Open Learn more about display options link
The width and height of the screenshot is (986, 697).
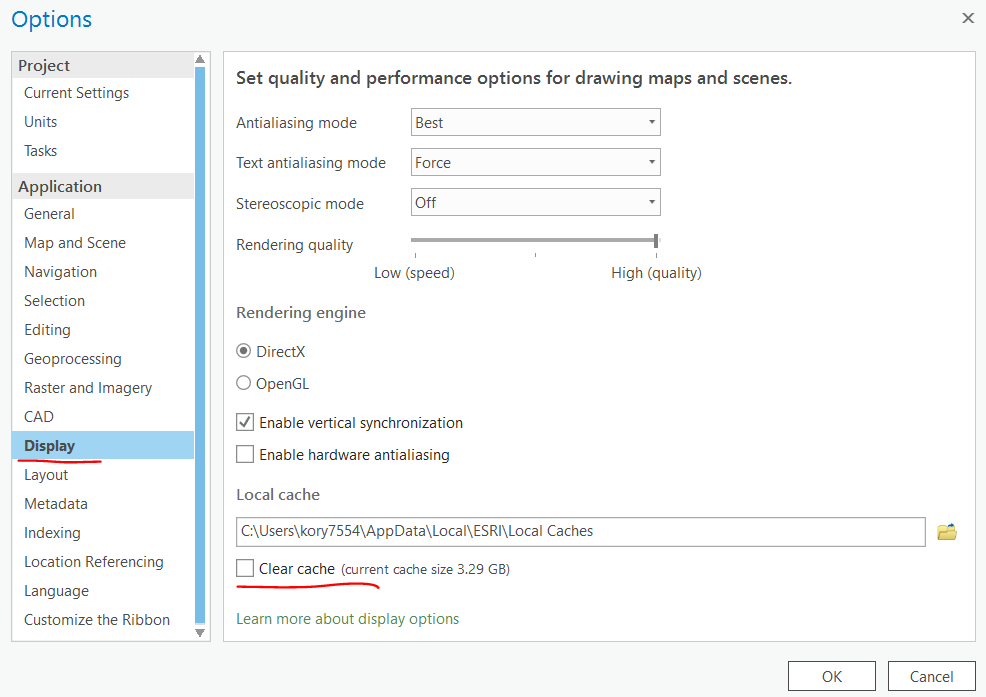coord(347,619)
